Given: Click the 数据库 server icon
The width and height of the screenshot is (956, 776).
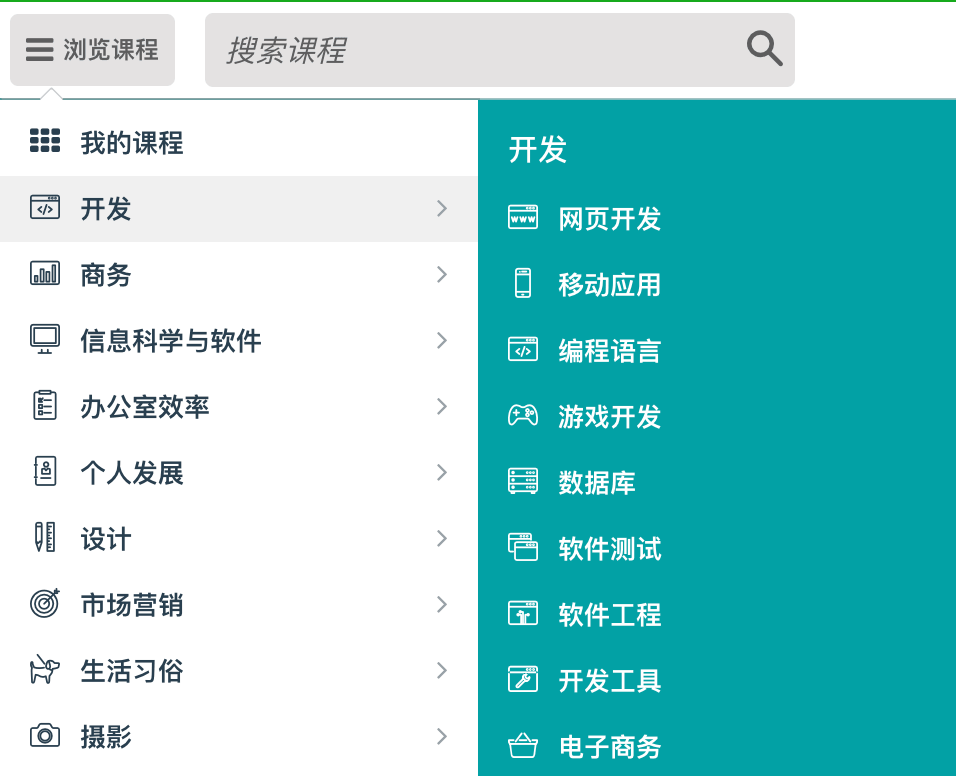Looking at the screenshot, I should point(523,481).
